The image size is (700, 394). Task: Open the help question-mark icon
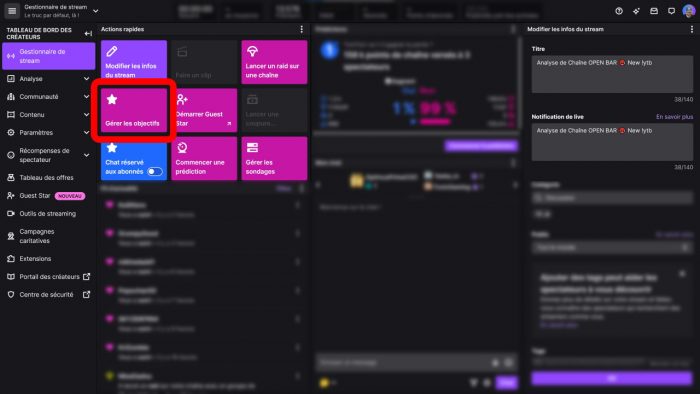[619, 11]
